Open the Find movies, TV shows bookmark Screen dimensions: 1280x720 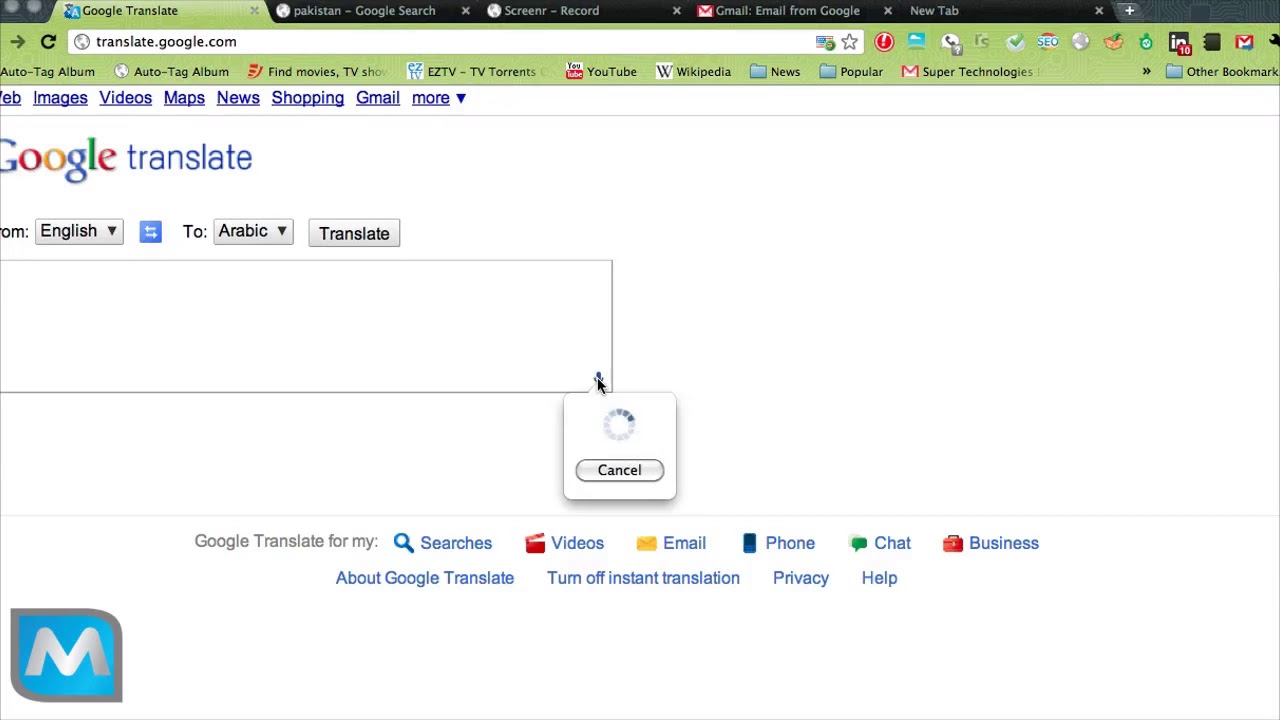coord(316,72)
